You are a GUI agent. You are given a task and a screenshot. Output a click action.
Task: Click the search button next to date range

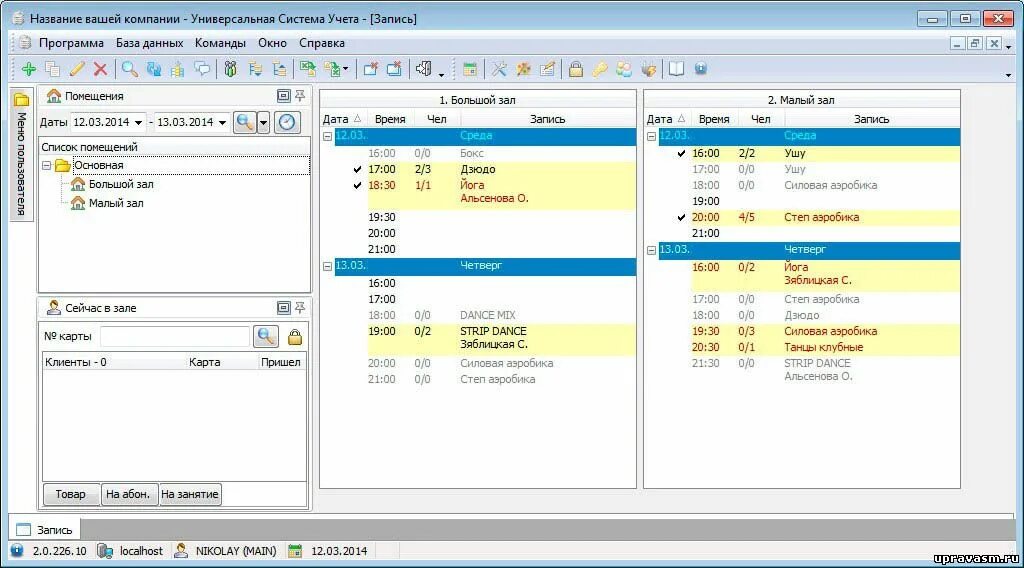[245, 122]
